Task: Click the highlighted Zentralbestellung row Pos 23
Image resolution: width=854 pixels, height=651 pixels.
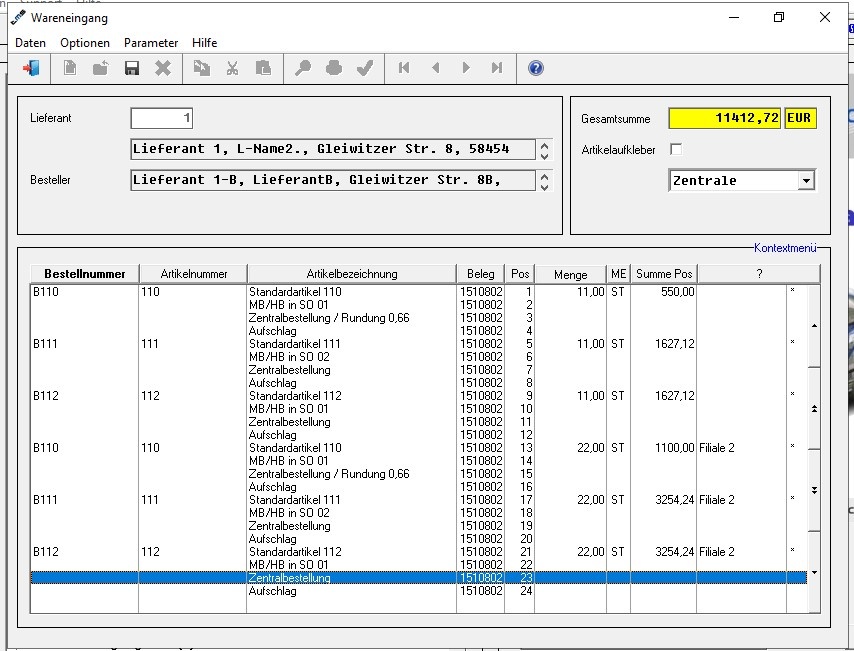Action: pos(418,578)
